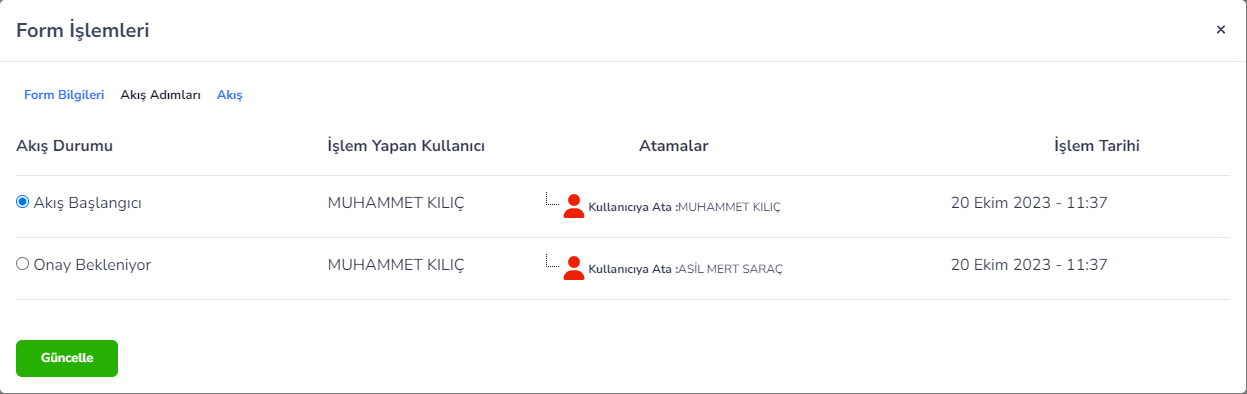Switch to the Akış Adımları tab
Image resolution: width=1247 pixels, height=394 pixels.
pos(160,95)
